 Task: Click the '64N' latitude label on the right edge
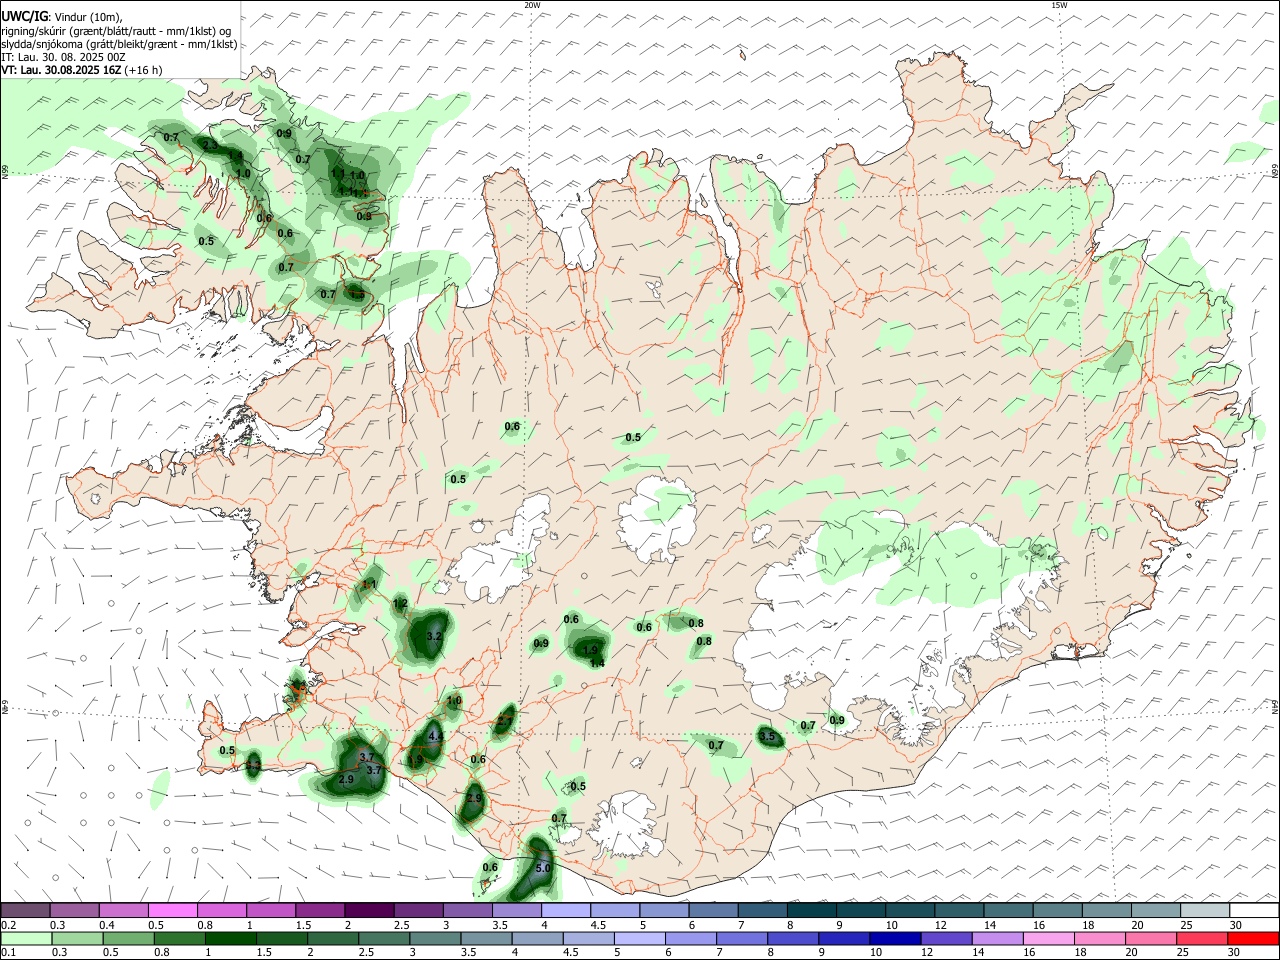(1275, 706)
